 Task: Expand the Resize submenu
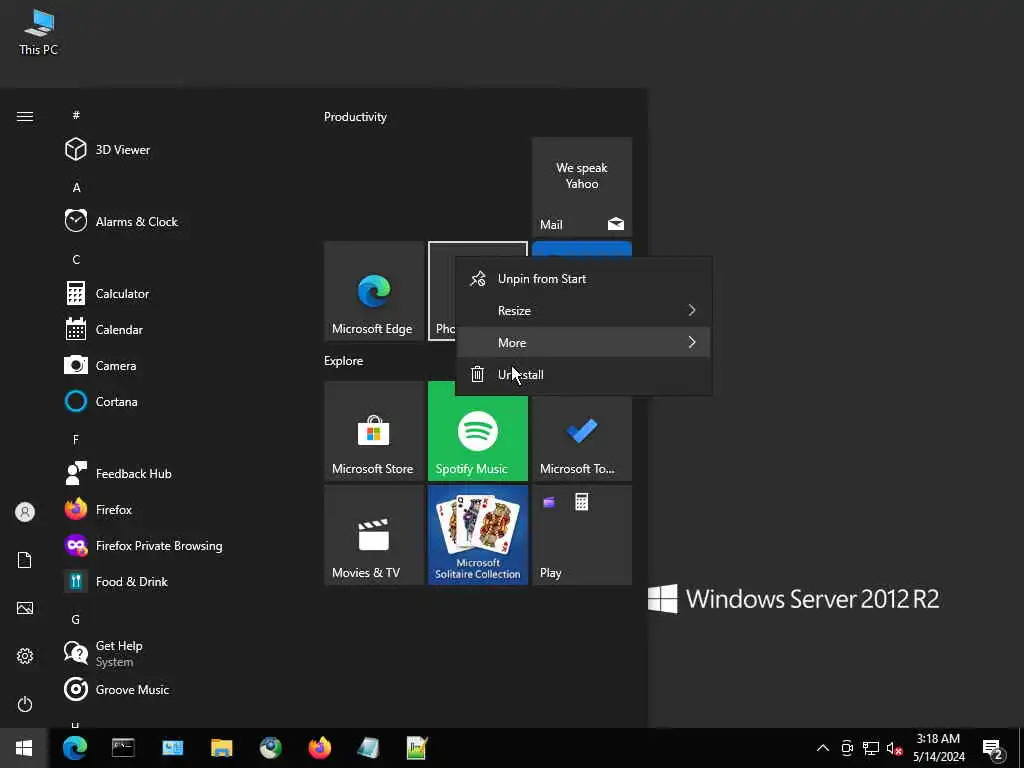[583, 311]
